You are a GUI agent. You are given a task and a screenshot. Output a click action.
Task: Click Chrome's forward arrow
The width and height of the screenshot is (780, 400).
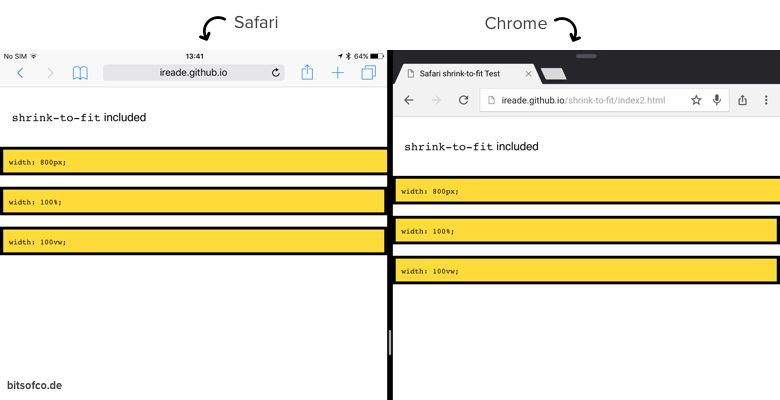pos(436,100)
